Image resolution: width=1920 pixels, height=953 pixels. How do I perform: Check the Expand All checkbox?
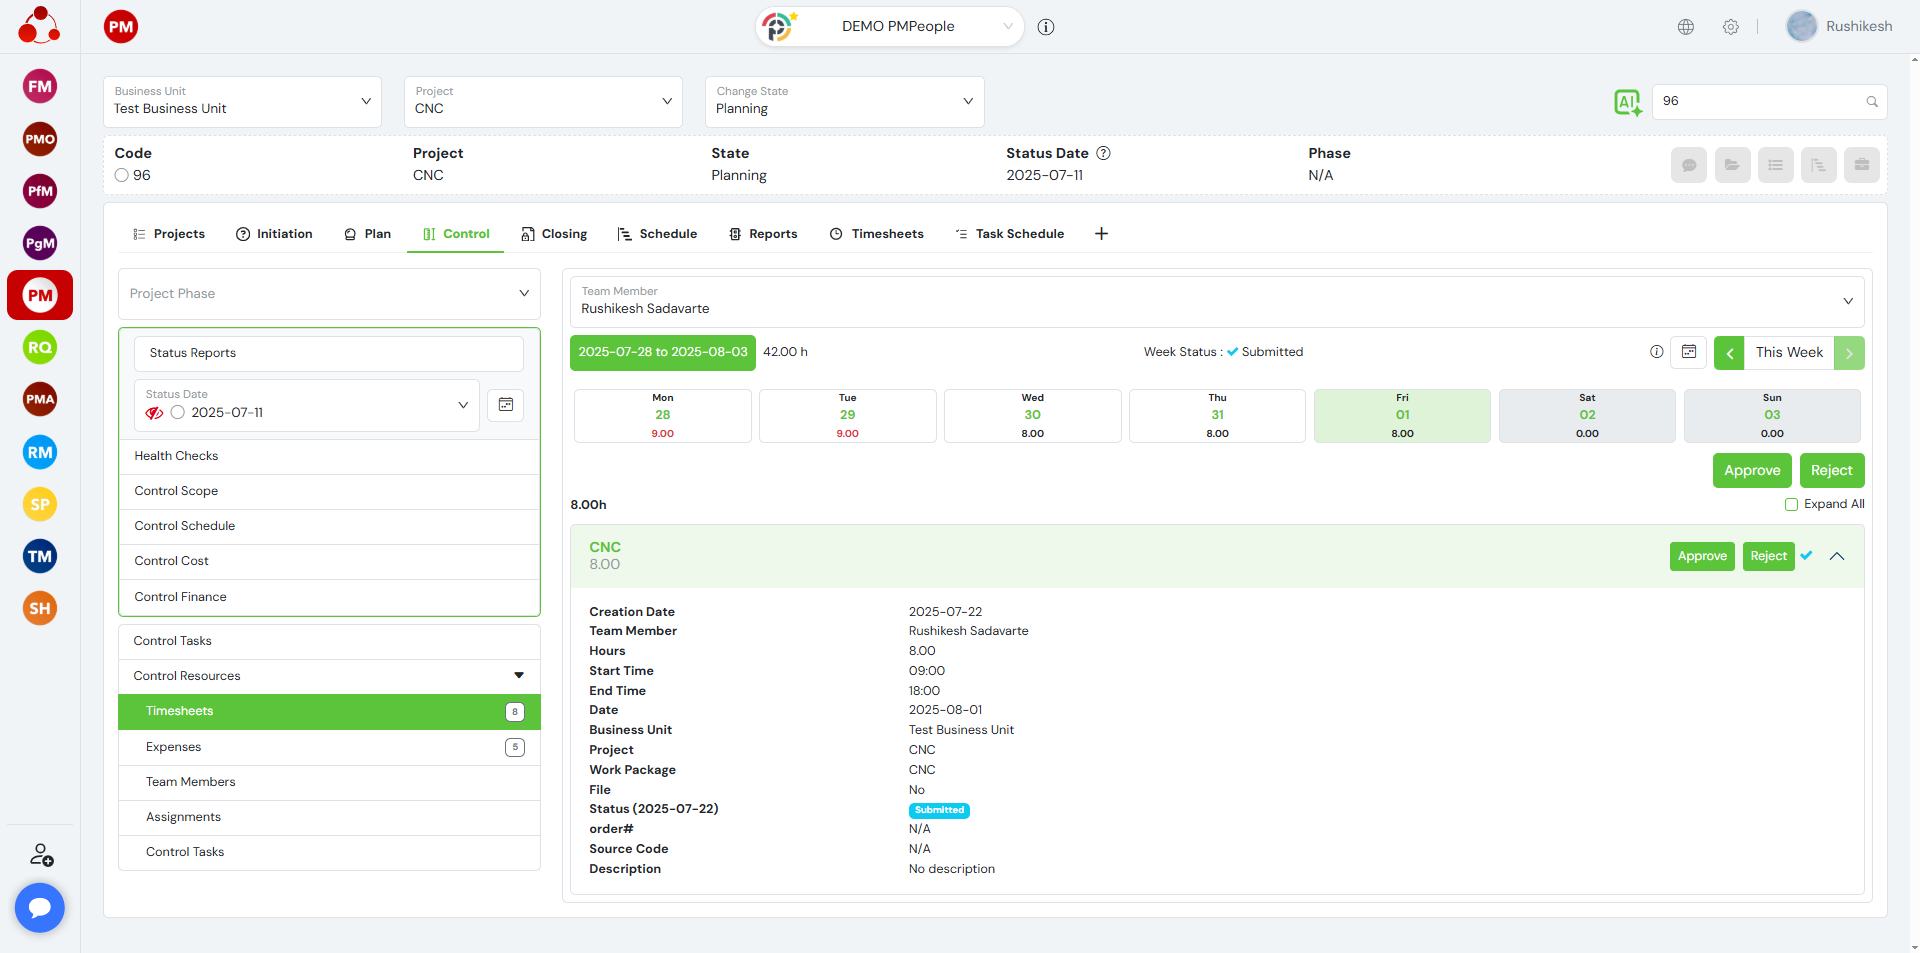(x=1792, y=505)
